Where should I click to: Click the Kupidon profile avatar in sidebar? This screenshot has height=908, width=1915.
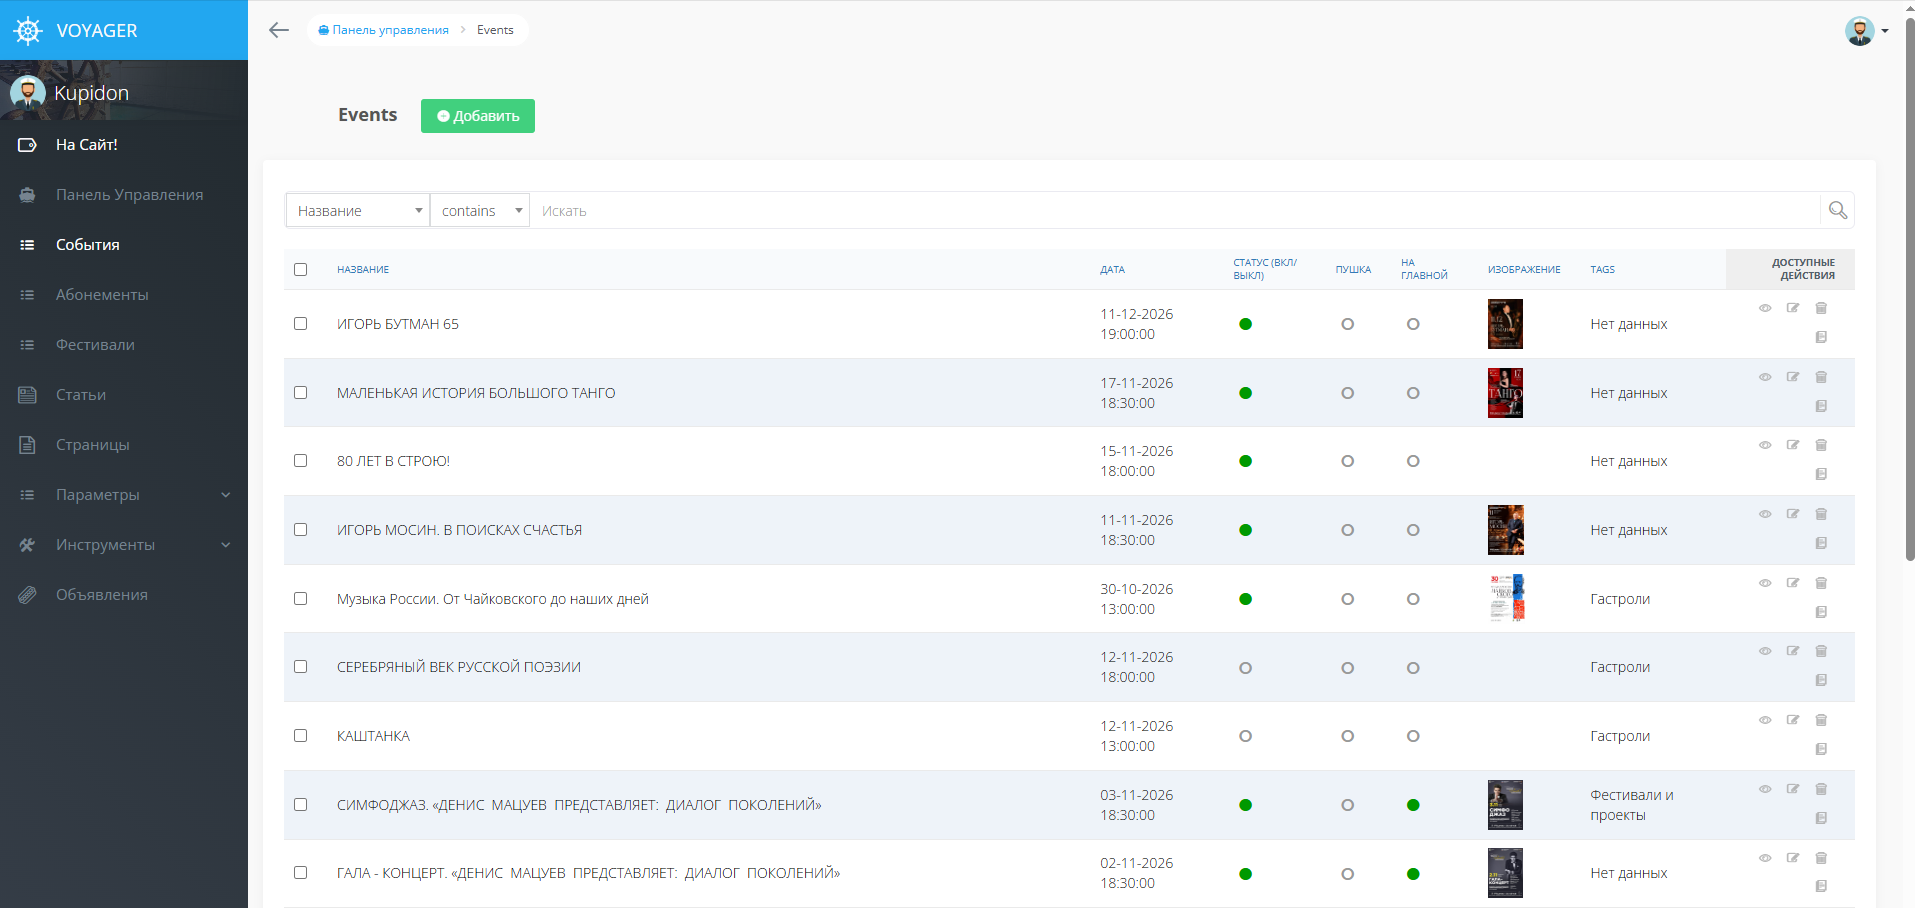click(x=27, y=92)
